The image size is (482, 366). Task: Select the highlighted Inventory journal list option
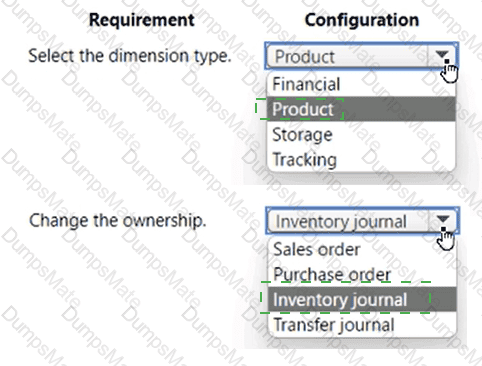pyautogui.click(x=362, y=299)
